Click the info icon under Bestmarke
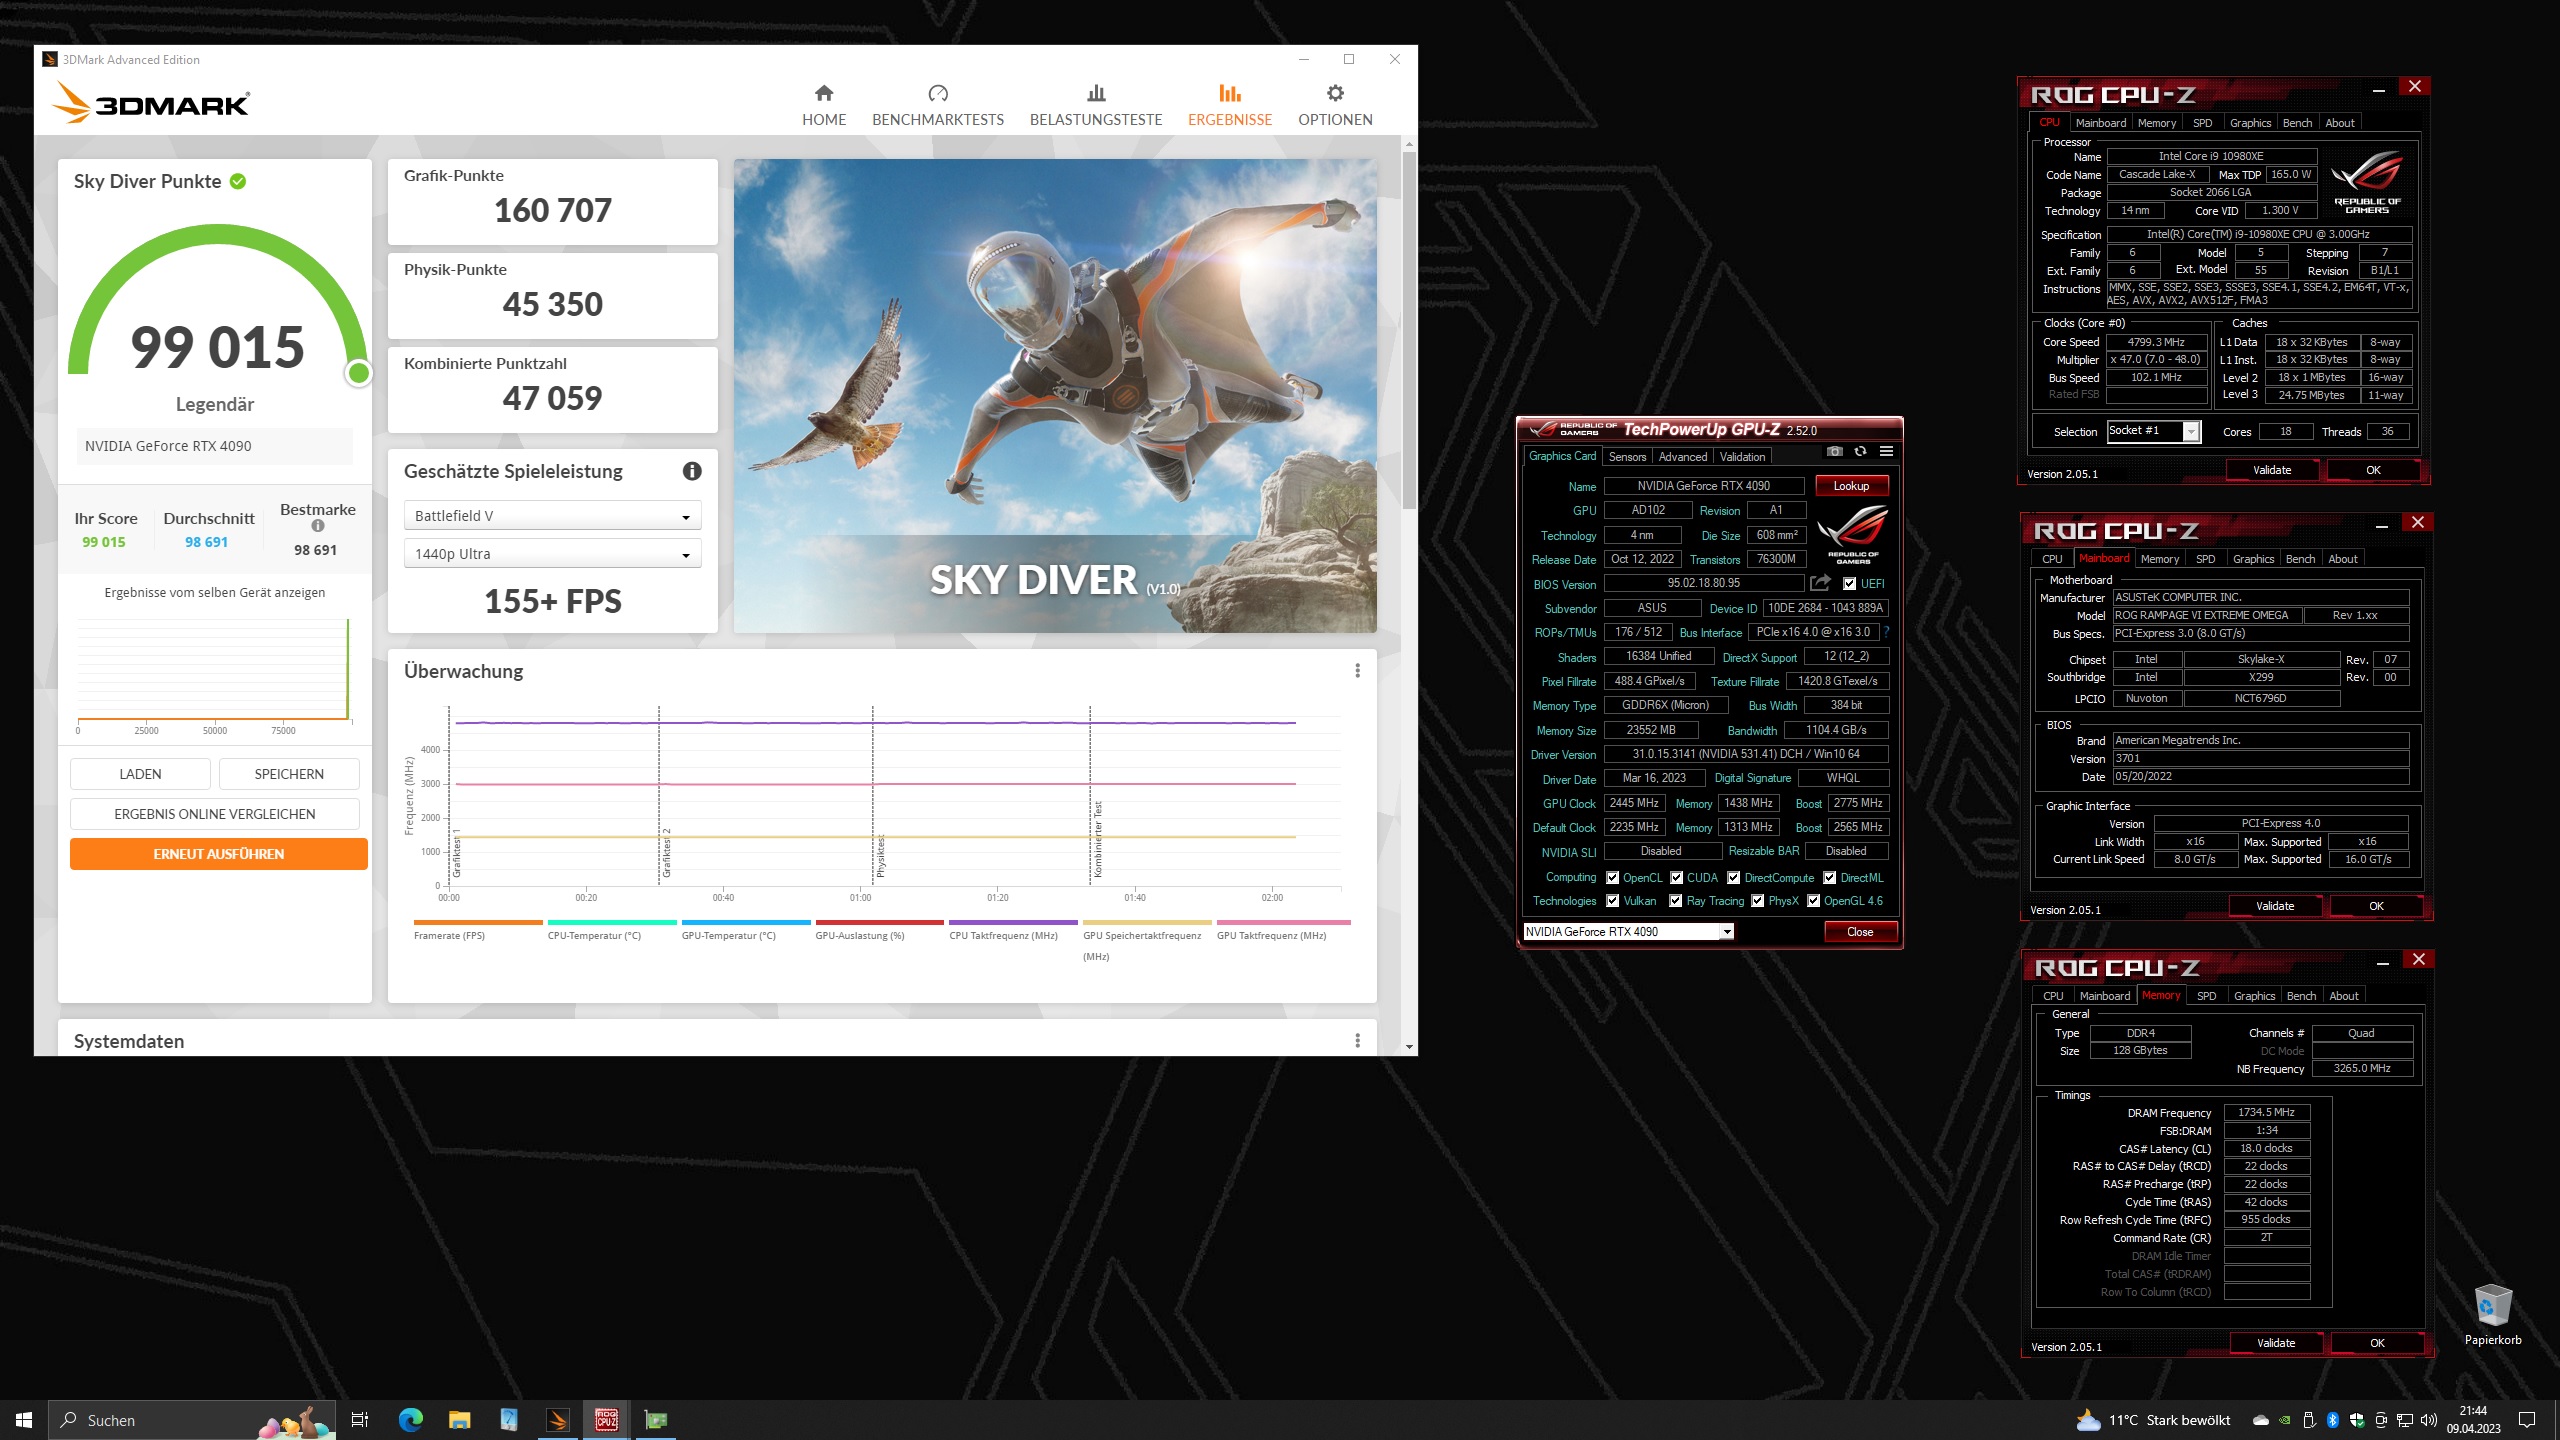This screenshot has width=2560, height=1440. pyautogui.click(x=318, y=526)
